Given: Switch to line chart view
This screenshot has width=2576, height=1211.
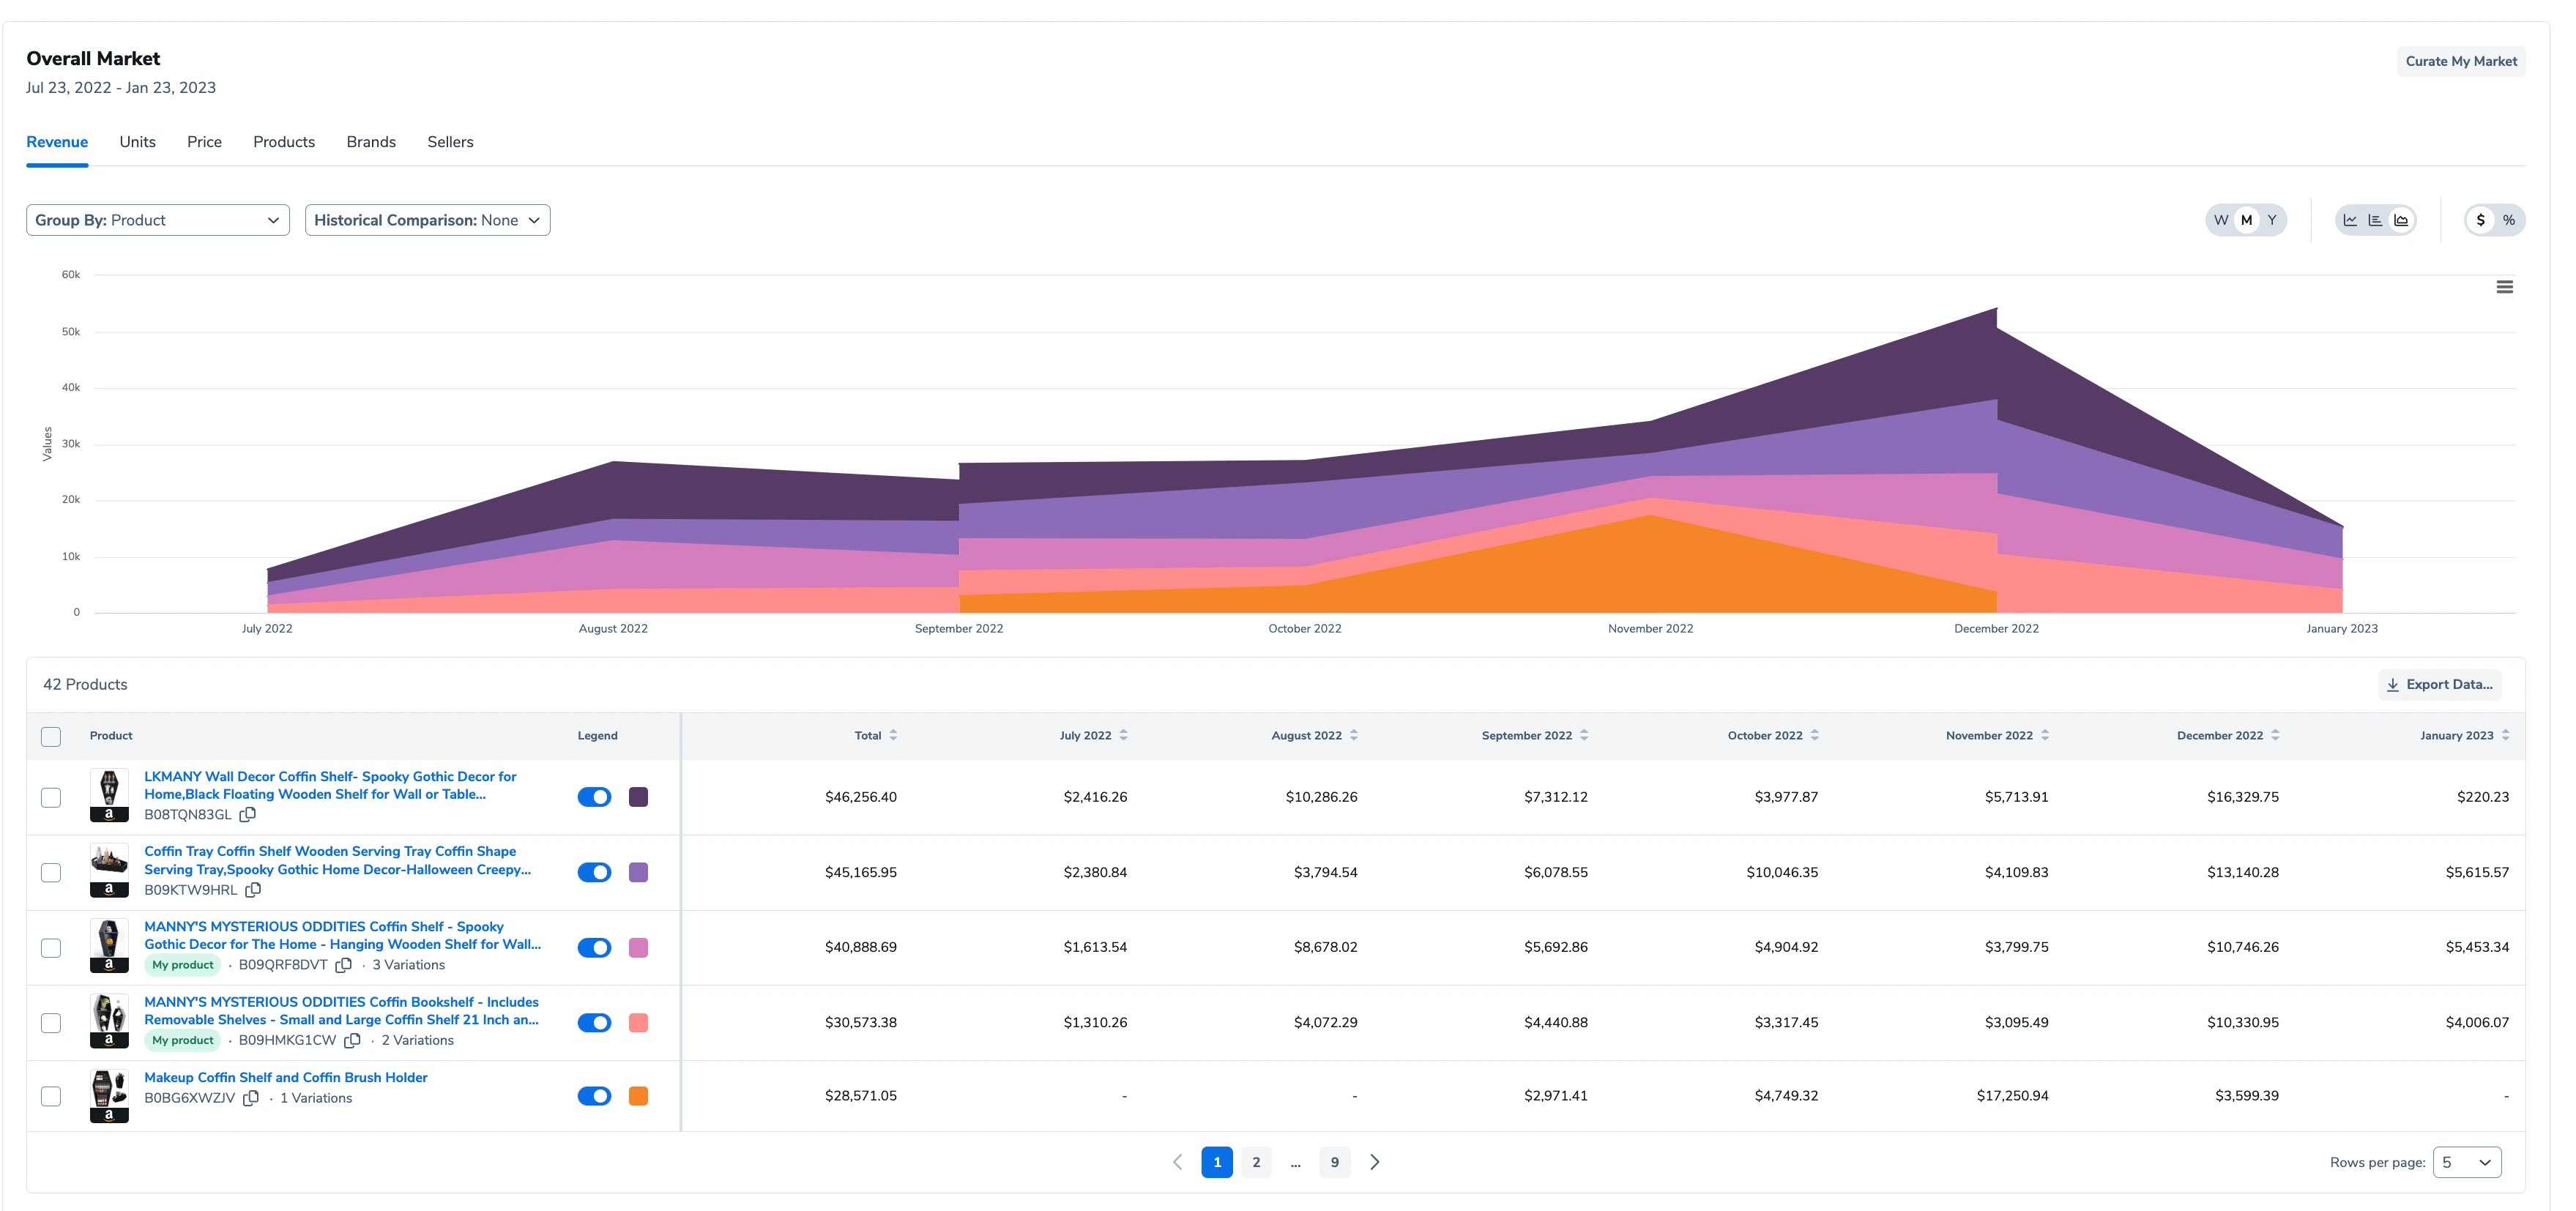Looking at the screenshot, I should (2350, 220).
